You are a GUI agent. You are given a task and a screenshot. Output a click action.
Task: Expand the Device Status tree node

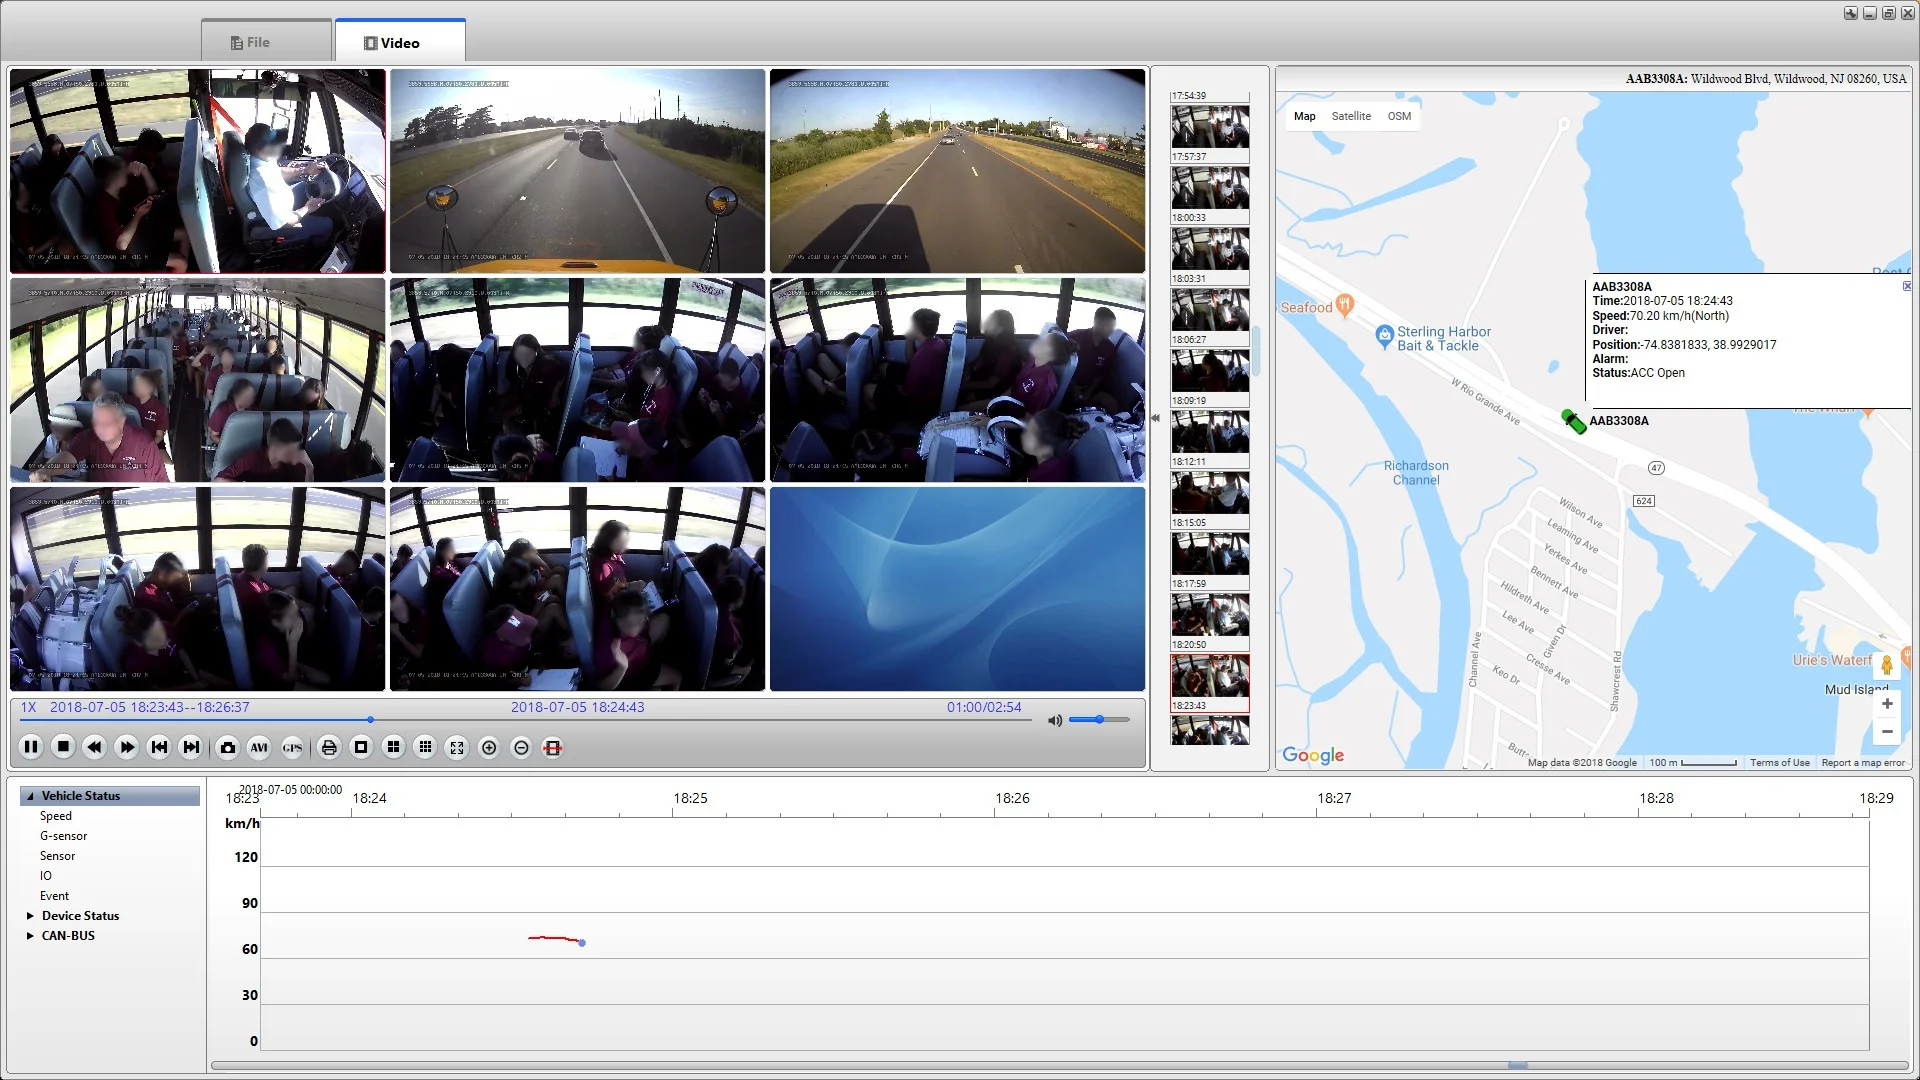click(30, 916)
